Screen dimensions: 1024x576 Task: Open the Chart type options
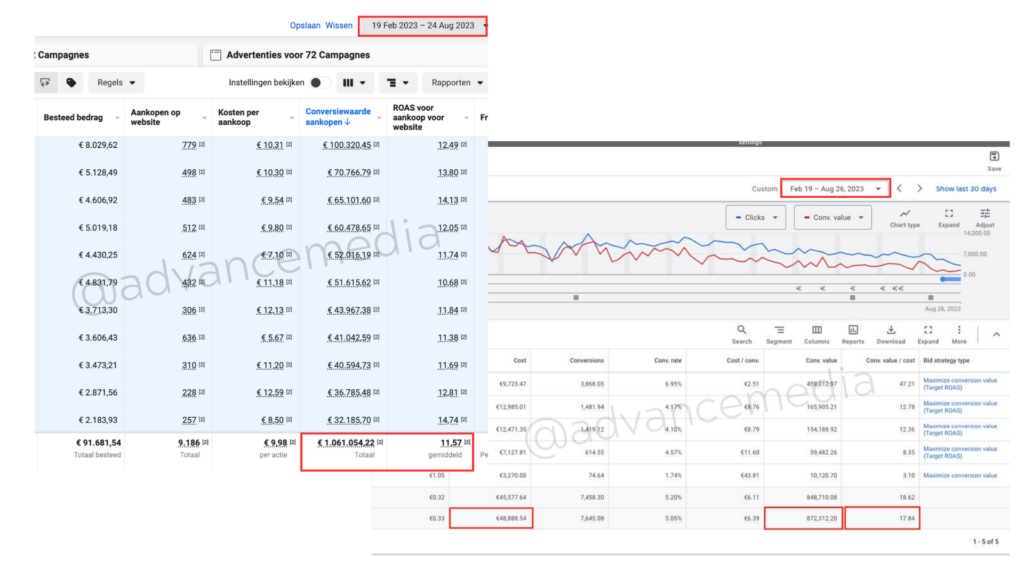point(904,217)
